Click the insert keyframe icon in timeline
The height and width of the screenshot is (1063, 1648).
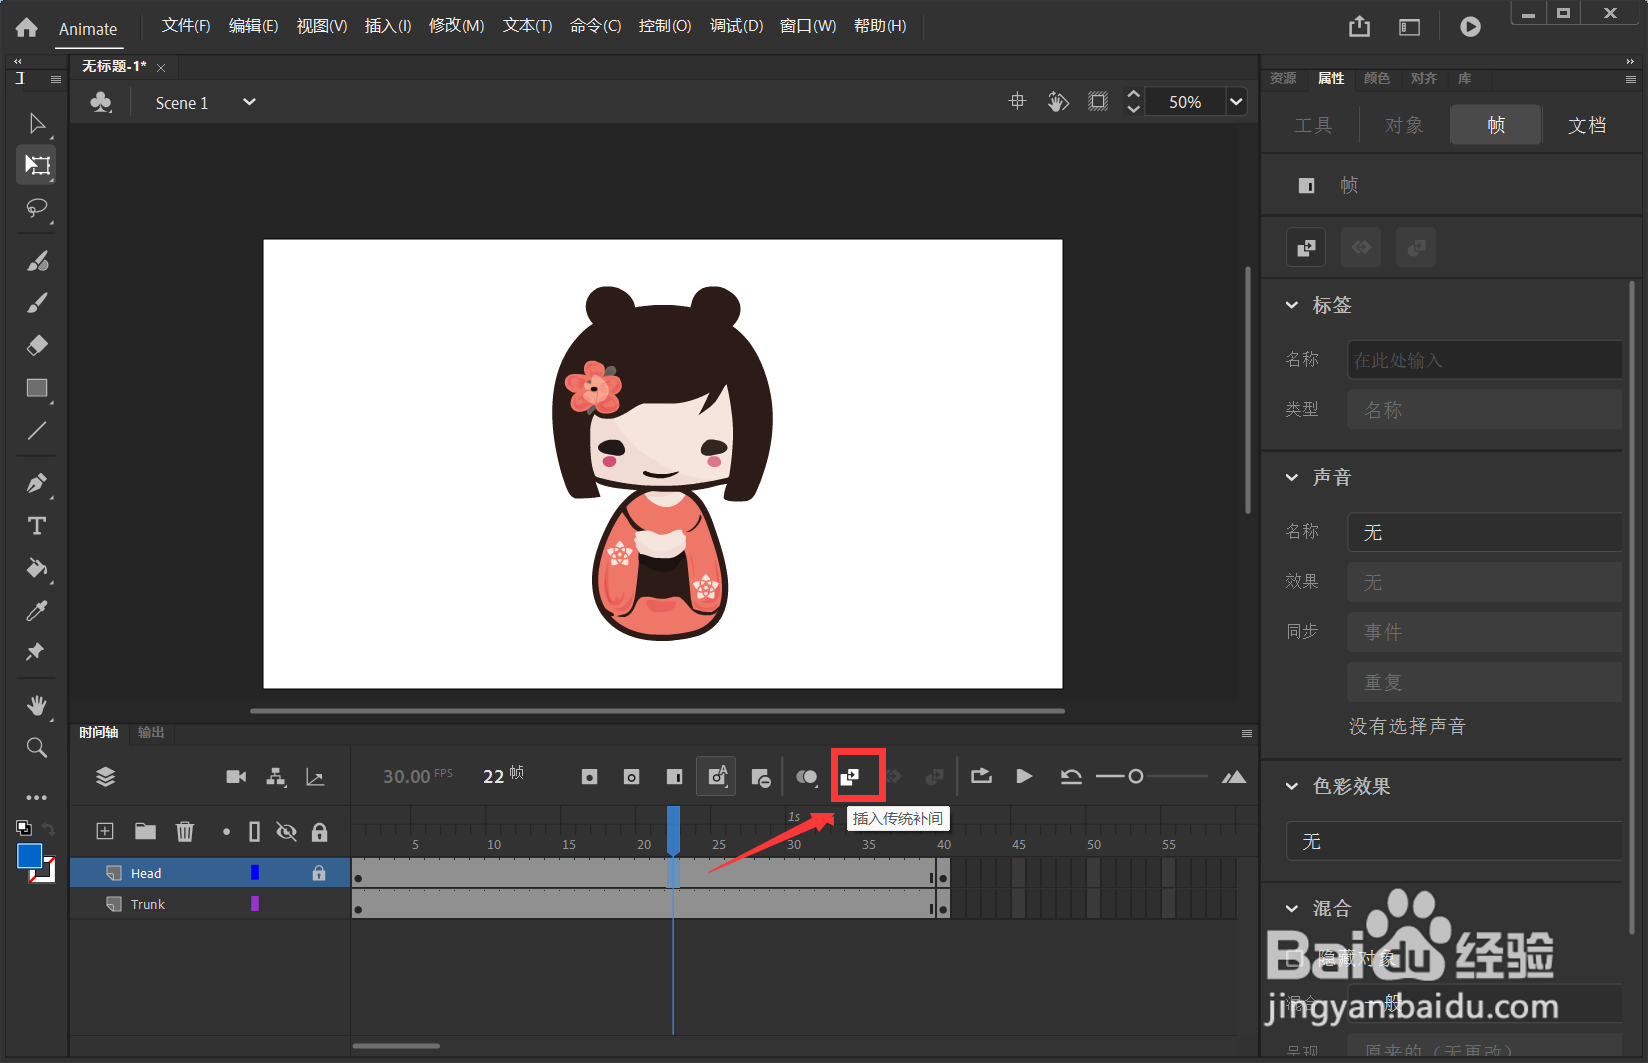pyautogui.click(x=590, y=777)
